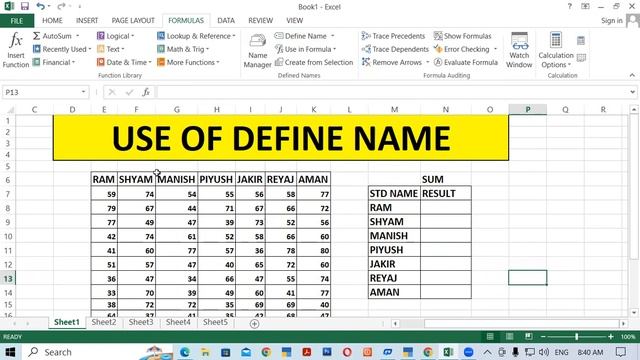Click Trace Precedents
The width and height of the screenshot is (640, 360).
[393, 36]
